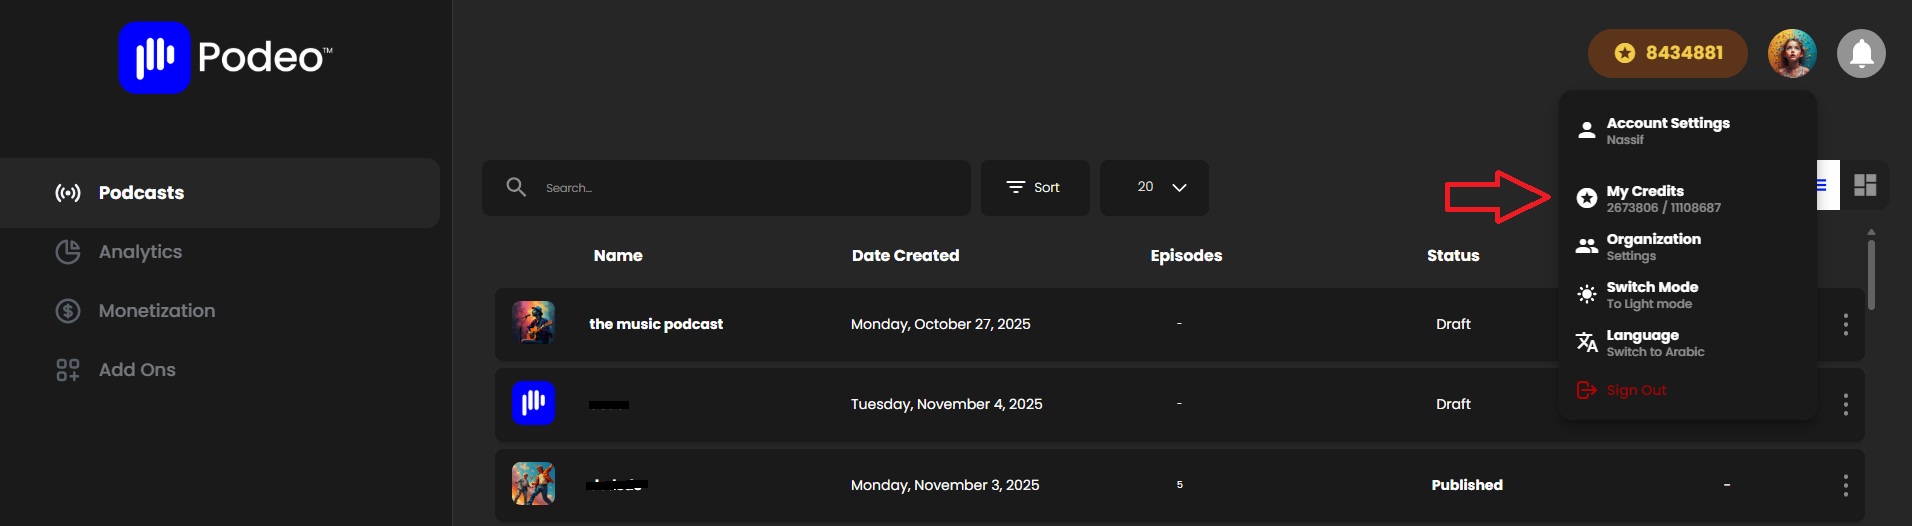This screenshot has height=526, width=1912.
Task: Open the notifications bell icon
Action: (x=1861, y=53)
